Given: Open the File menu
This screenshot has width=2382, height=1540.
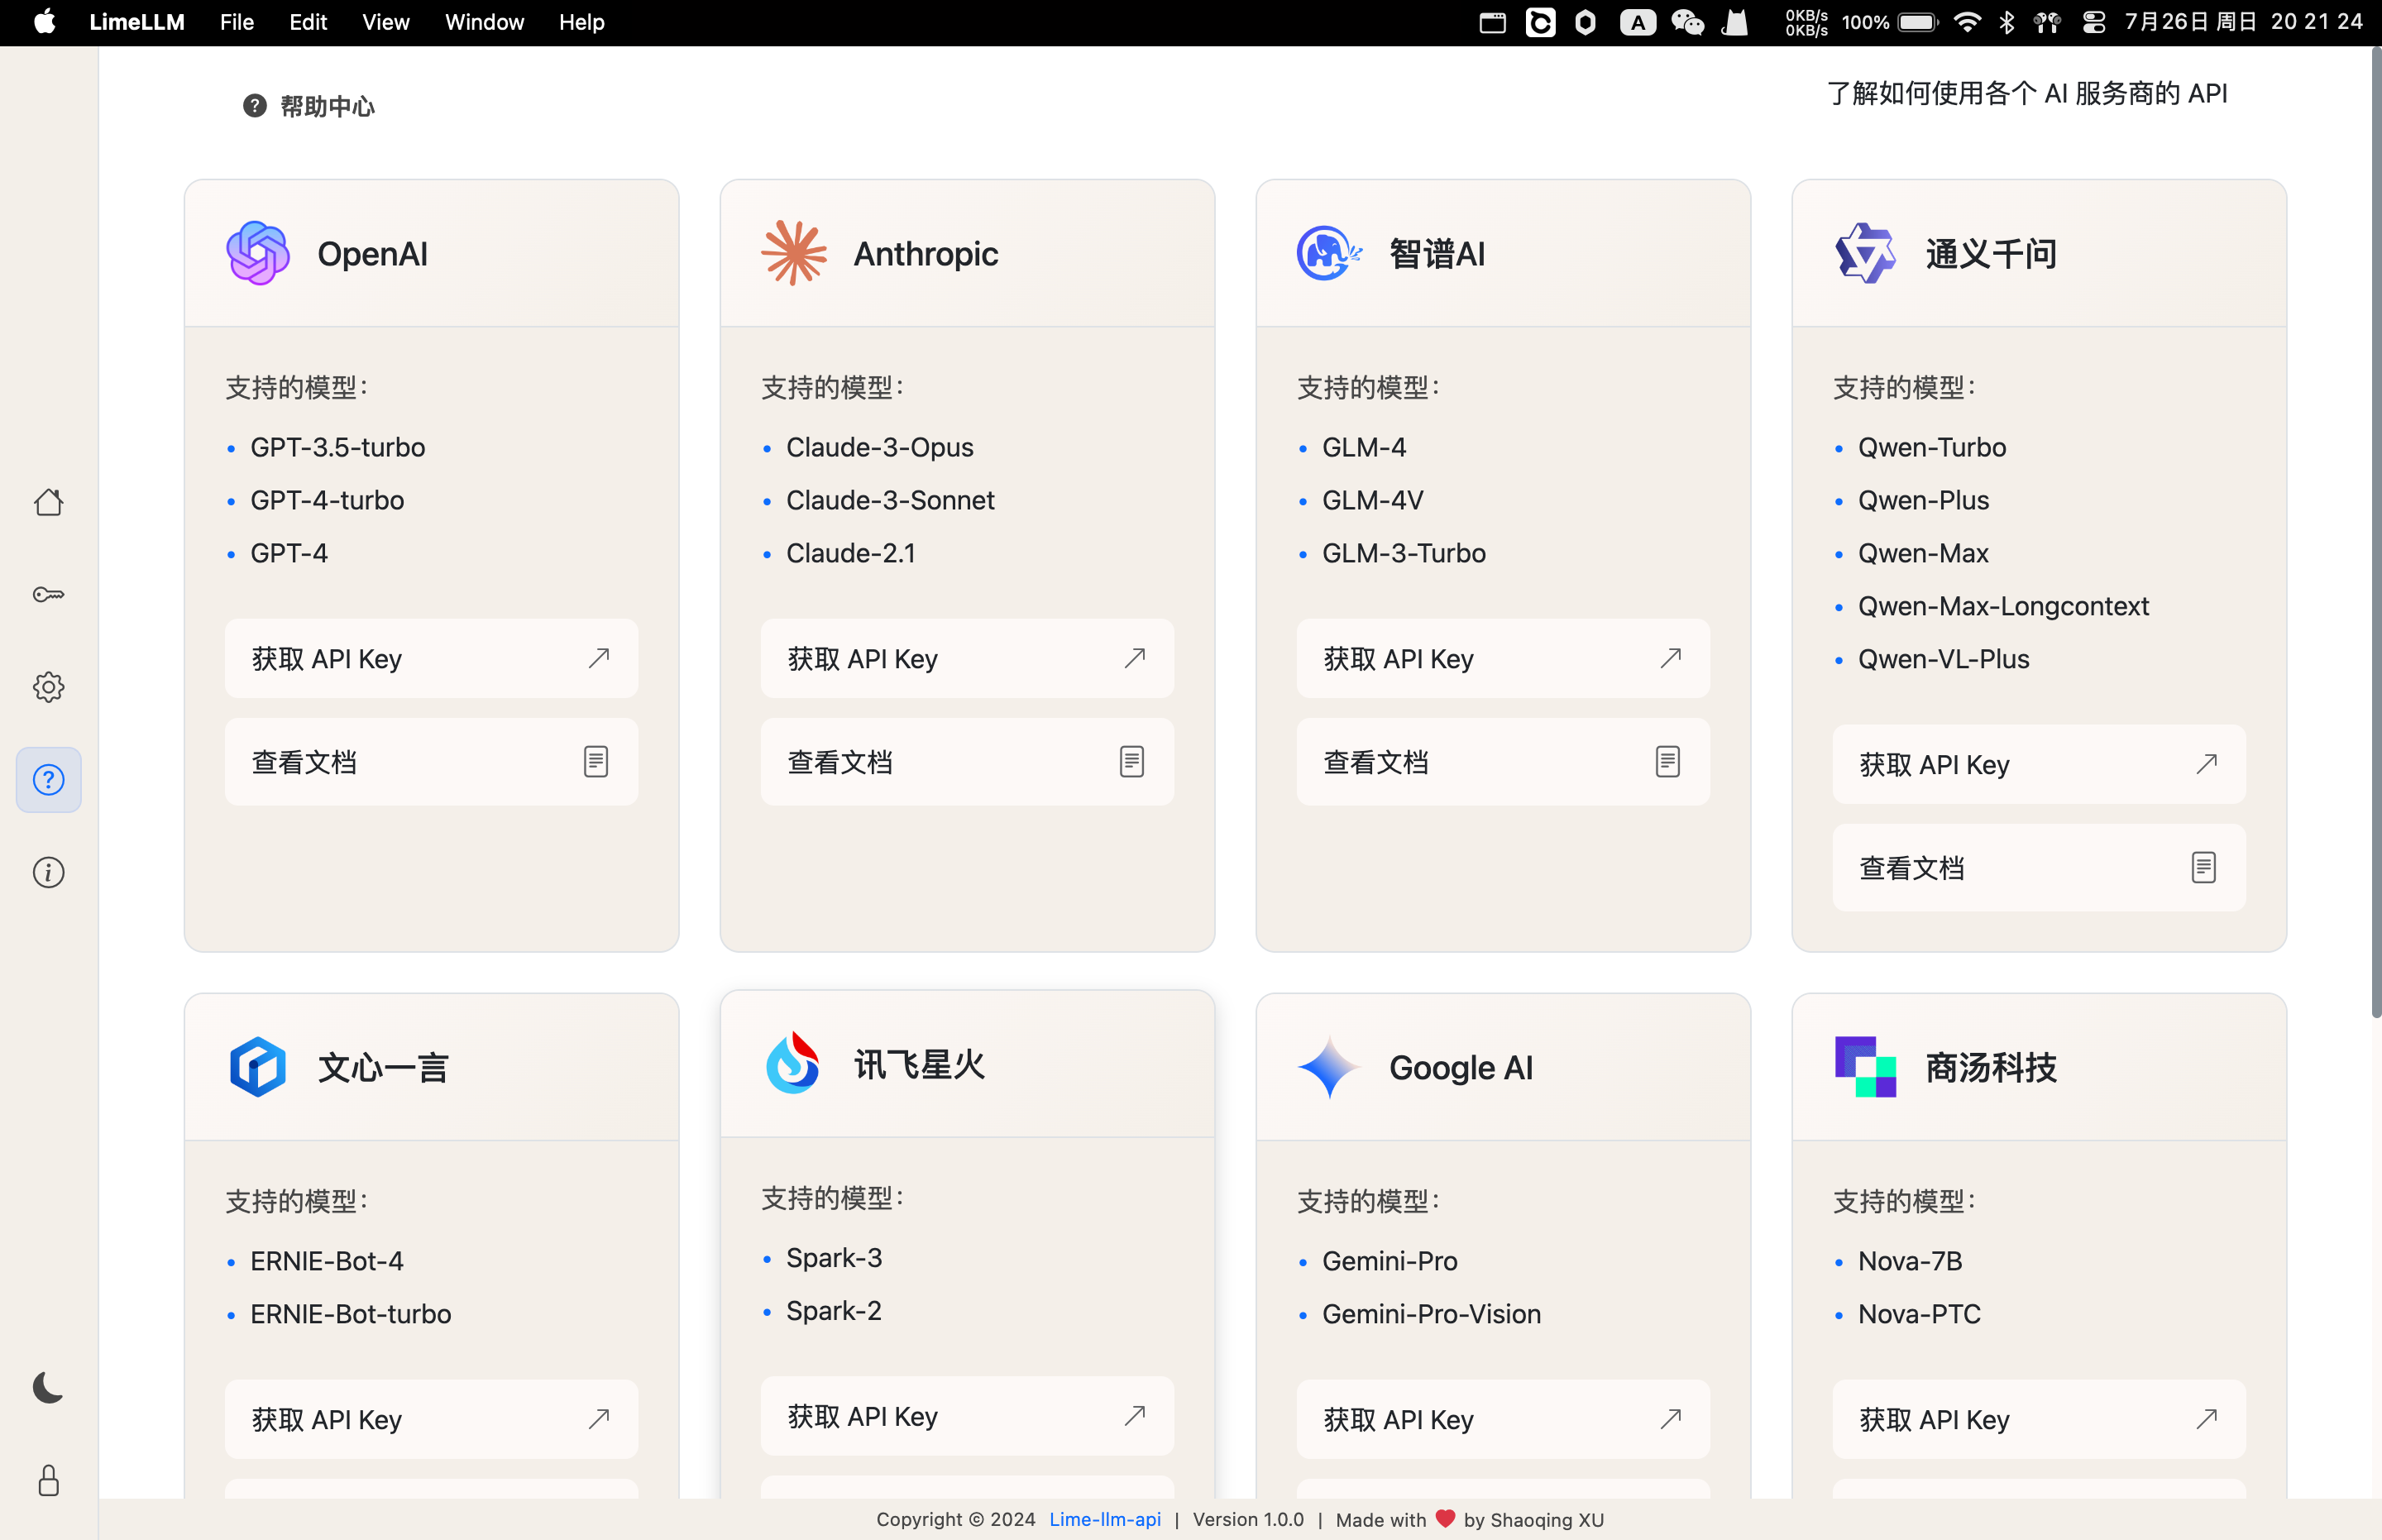Looking at the screenshot, I should pos(237,22).
